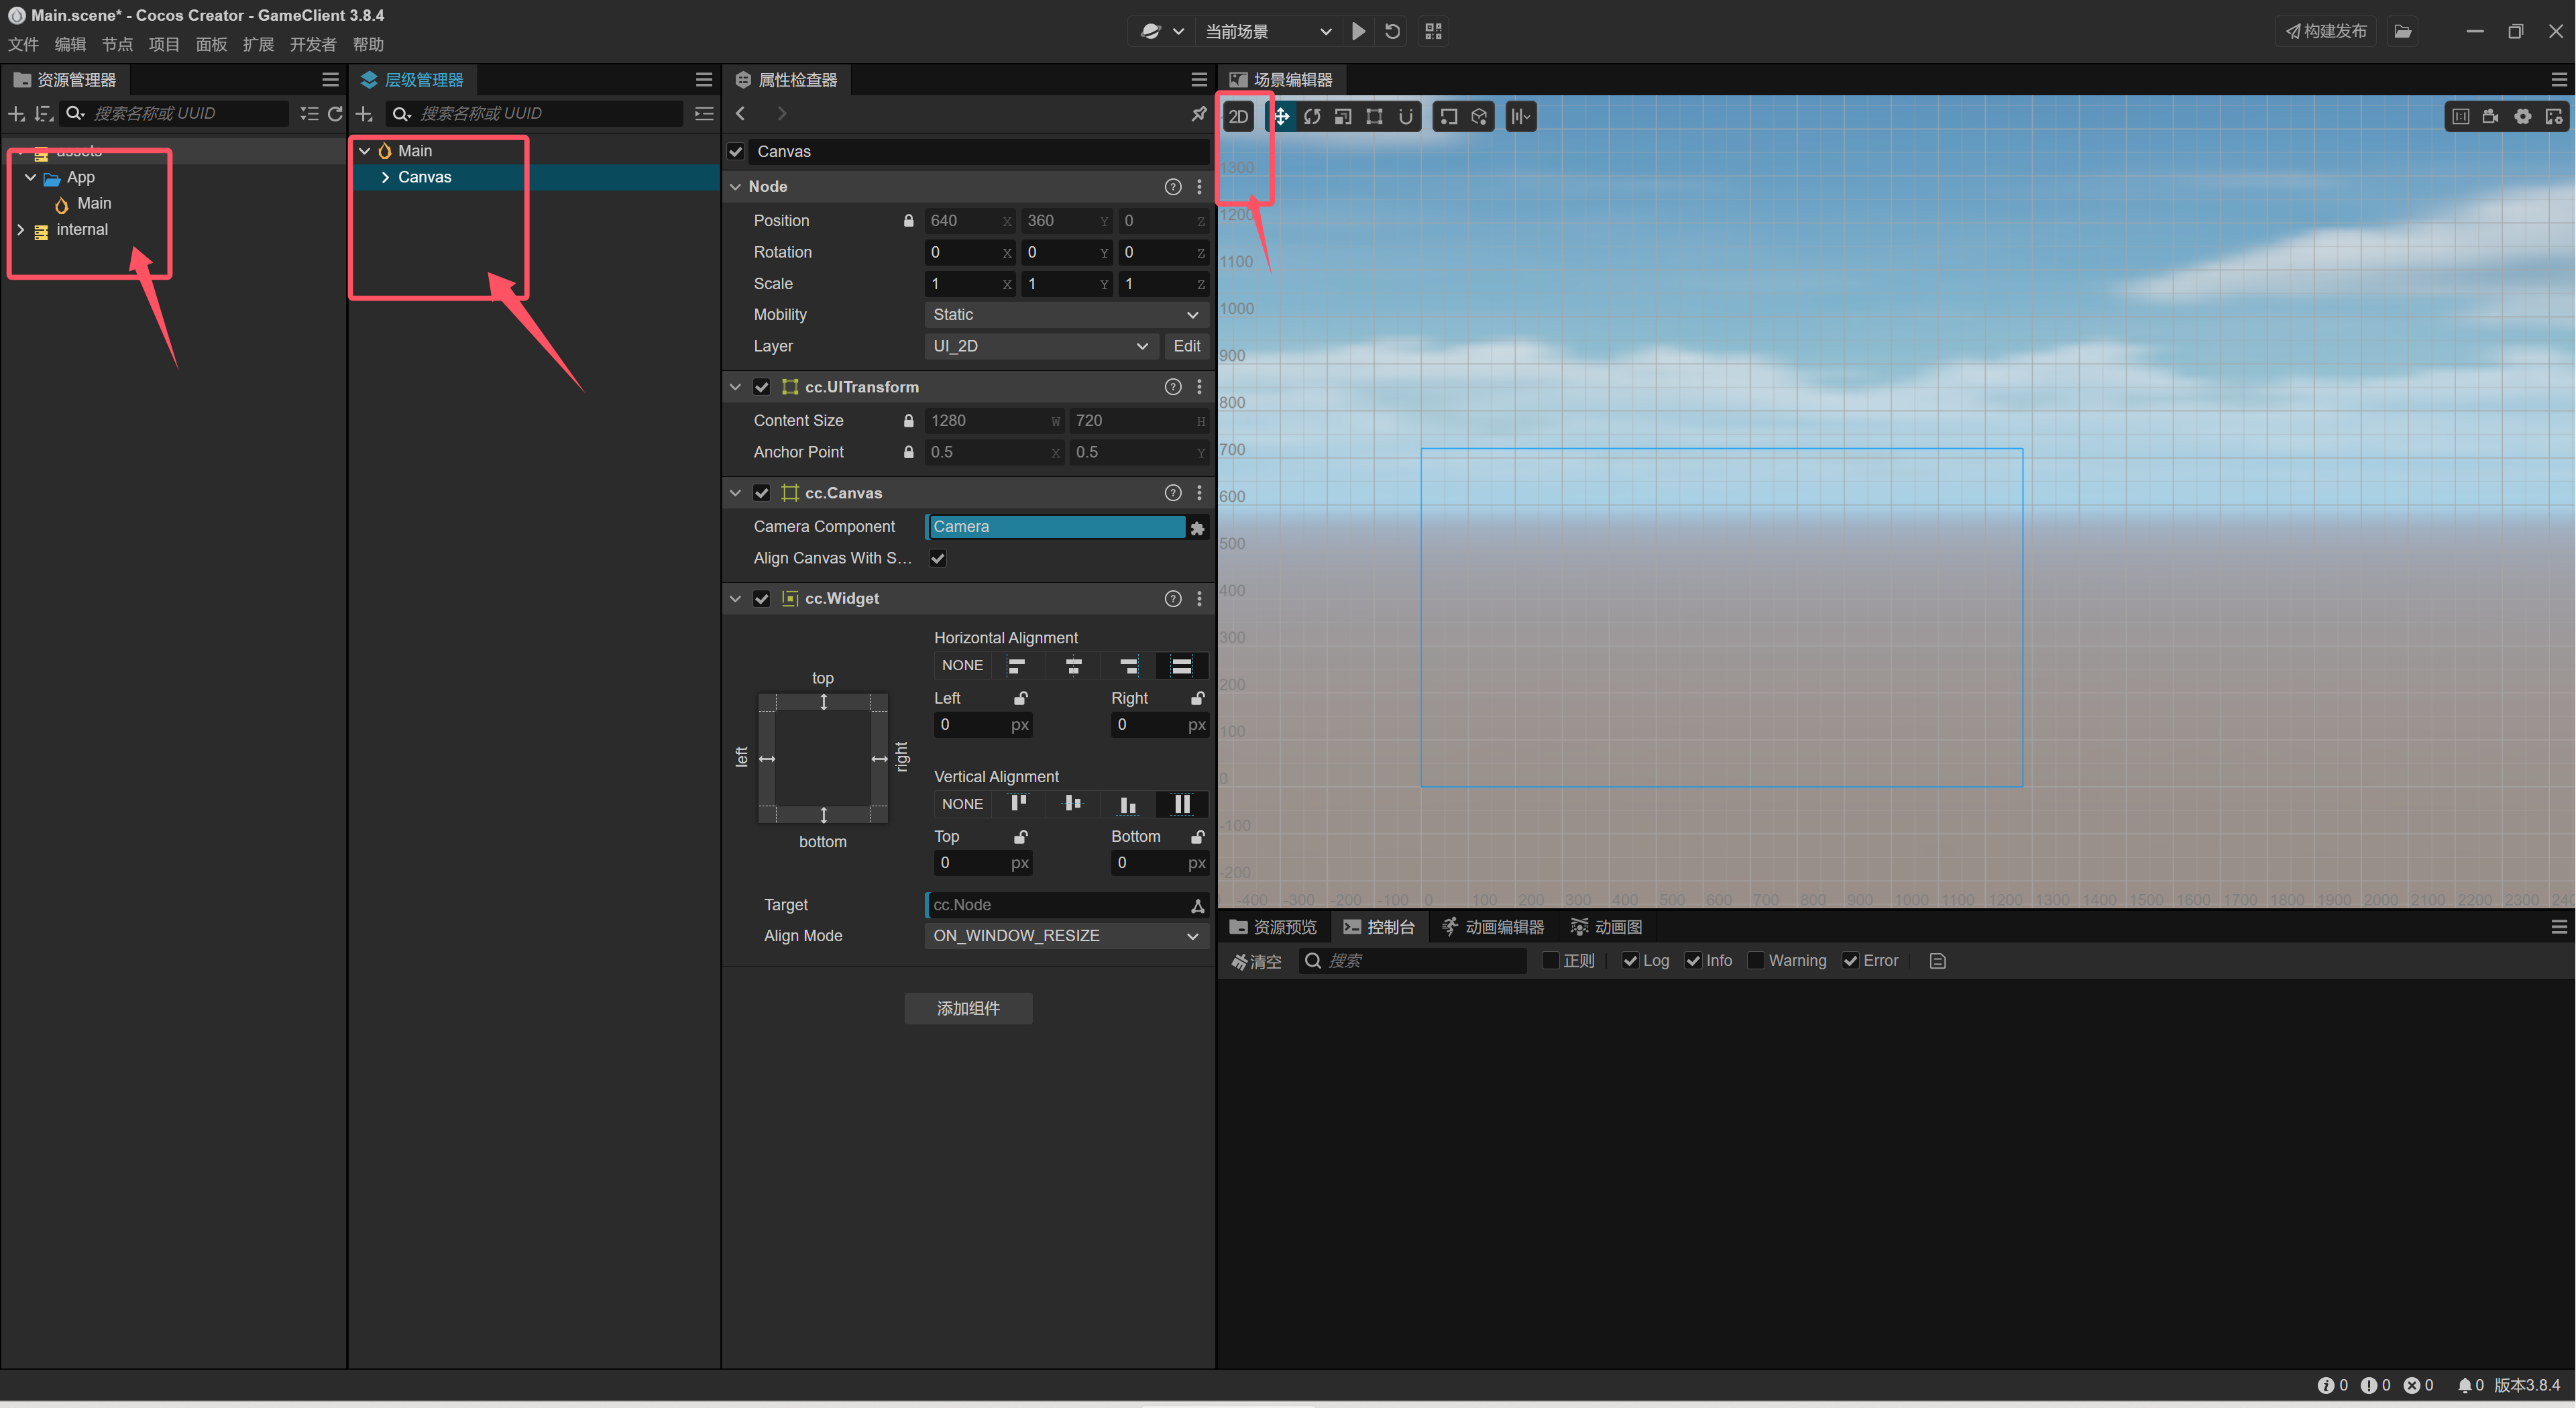
Task: Enable the Warning log filter checkbox
Action: coord(1755,960)
